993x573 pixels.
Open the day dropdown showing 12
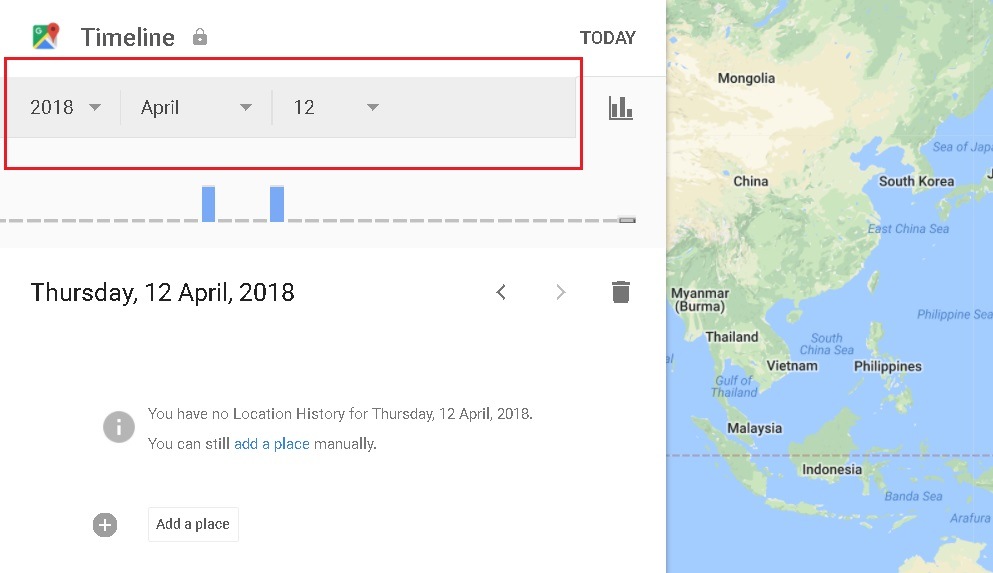[335, 107]
